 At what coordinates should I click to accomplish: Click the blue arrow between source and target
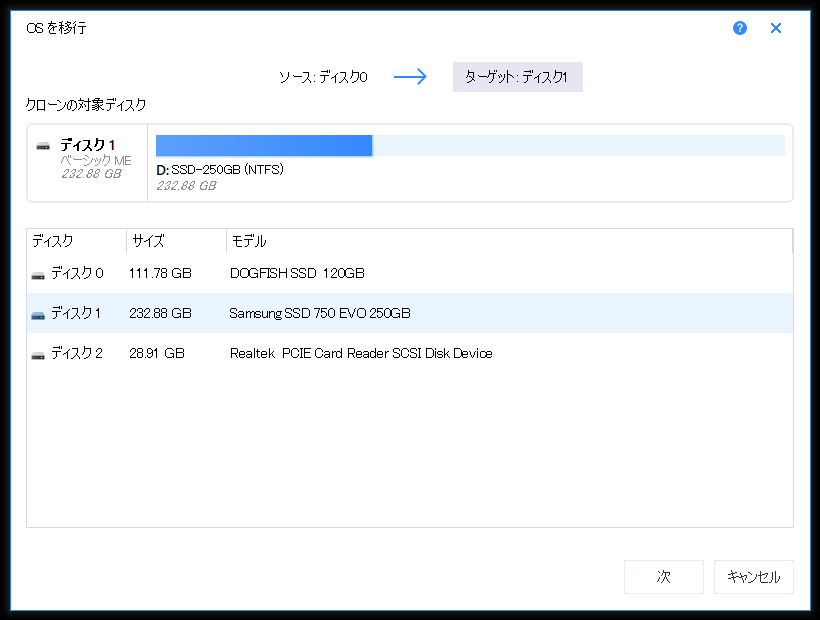click(410, 77)
